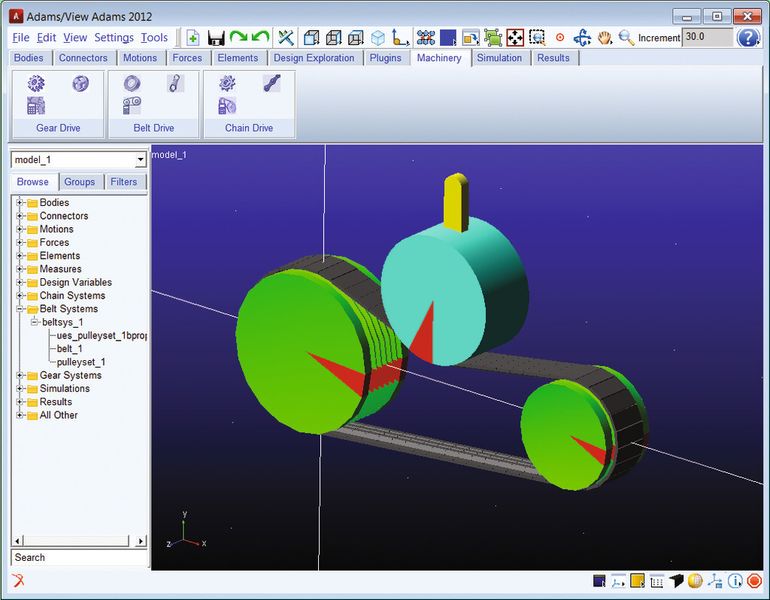Screen dimensions: 770x600
Task: Expand the Motions tree folder
Action: point(20,229)
